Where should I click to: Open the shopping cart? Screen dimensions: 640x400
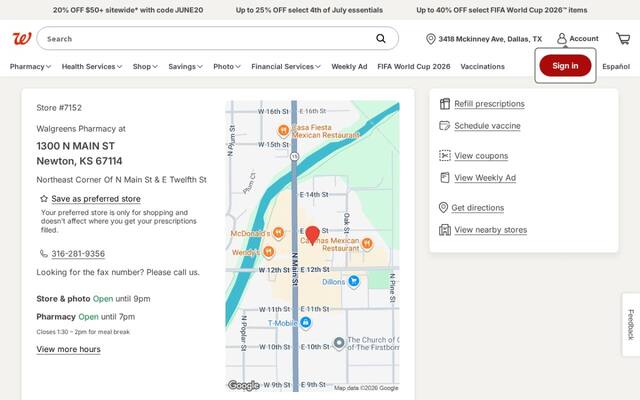click(623, 38)
